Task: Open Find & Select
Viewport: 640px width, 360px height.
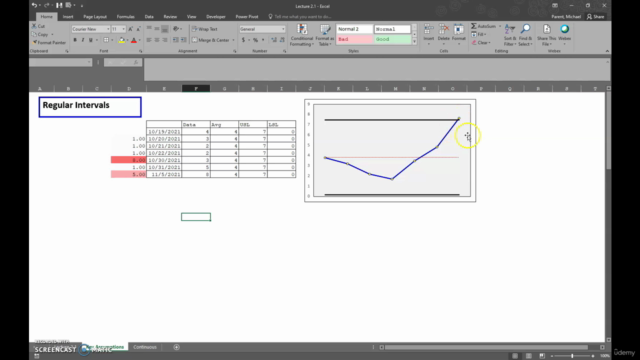Action: 525,35
